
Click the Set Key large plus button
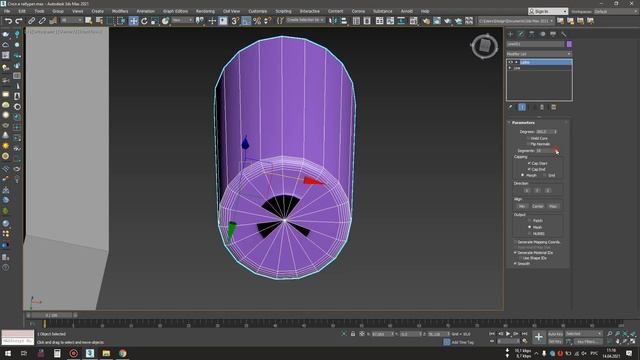coord(539,337)
